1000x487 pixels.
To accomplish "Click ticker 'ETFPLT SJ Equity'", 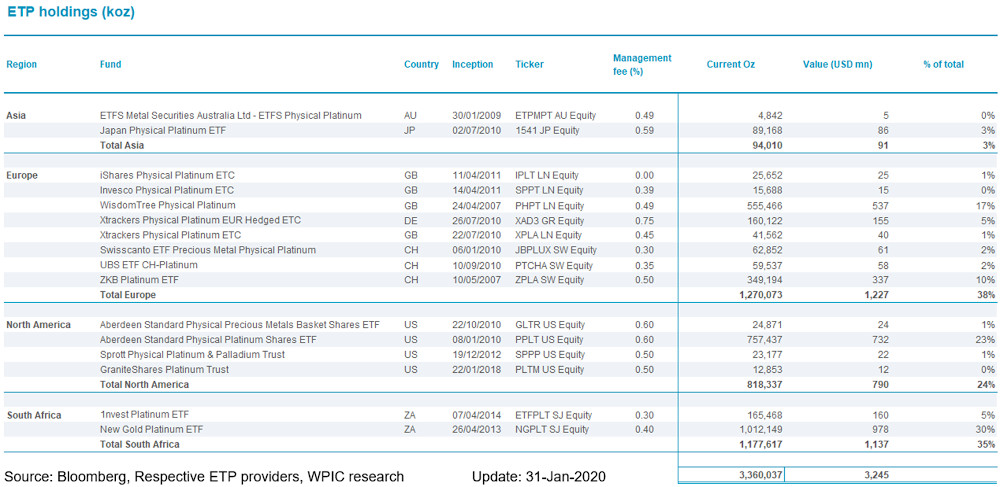I will point(554,415).
